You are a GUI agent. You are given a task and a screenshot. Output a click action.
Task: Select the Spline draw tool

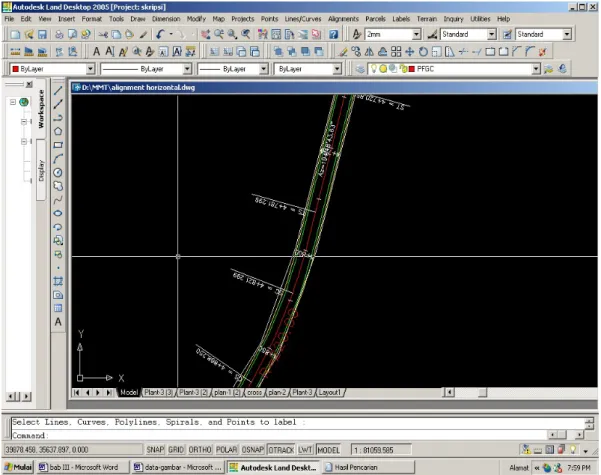click(x=58, y=200)
